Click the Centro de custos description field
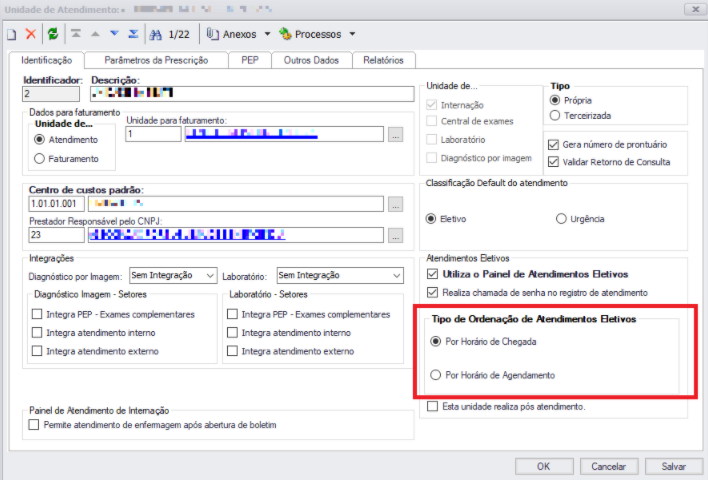The height and width of the screenshot is (480, 708). pyautogui.click(x=236, y=204)
